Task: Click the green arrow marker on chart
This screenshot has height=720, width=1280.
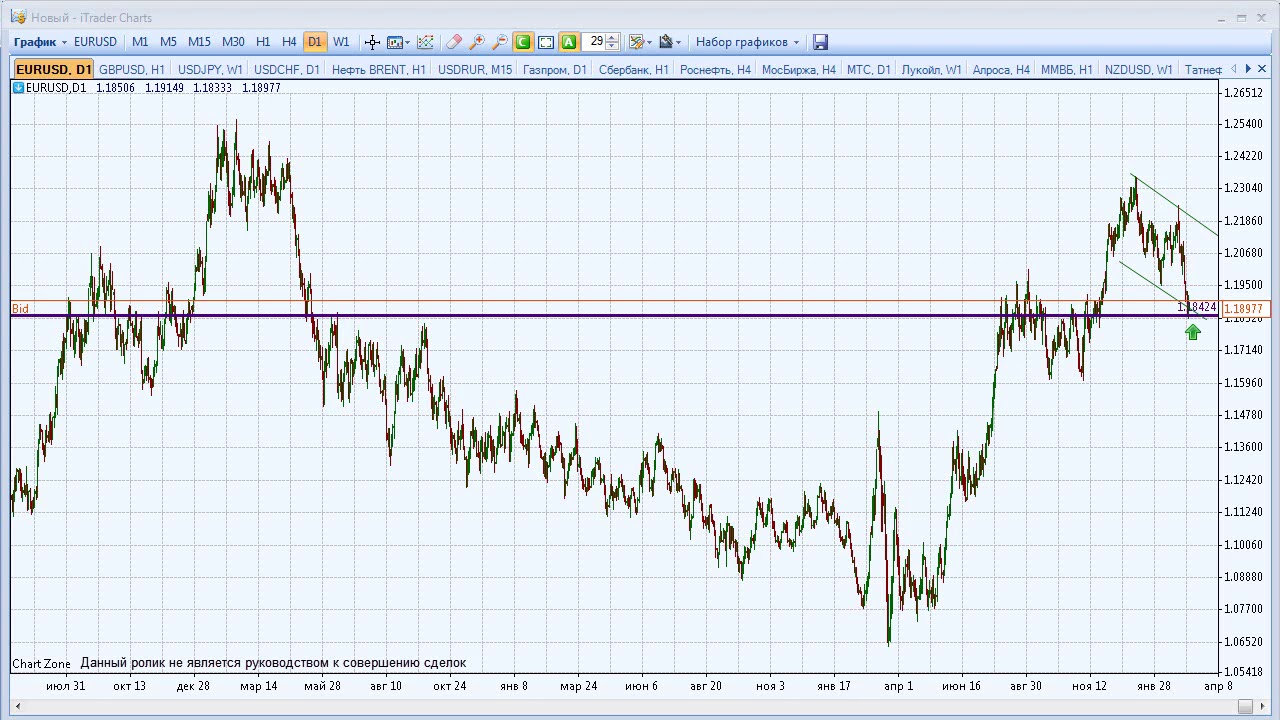Action: pyautogui.click(x=1192, y=332)
